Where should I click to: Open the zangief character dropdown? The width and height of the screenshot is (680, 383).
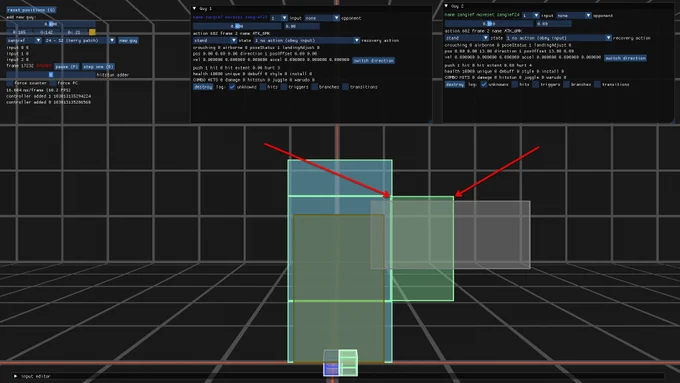pos(24,40)
